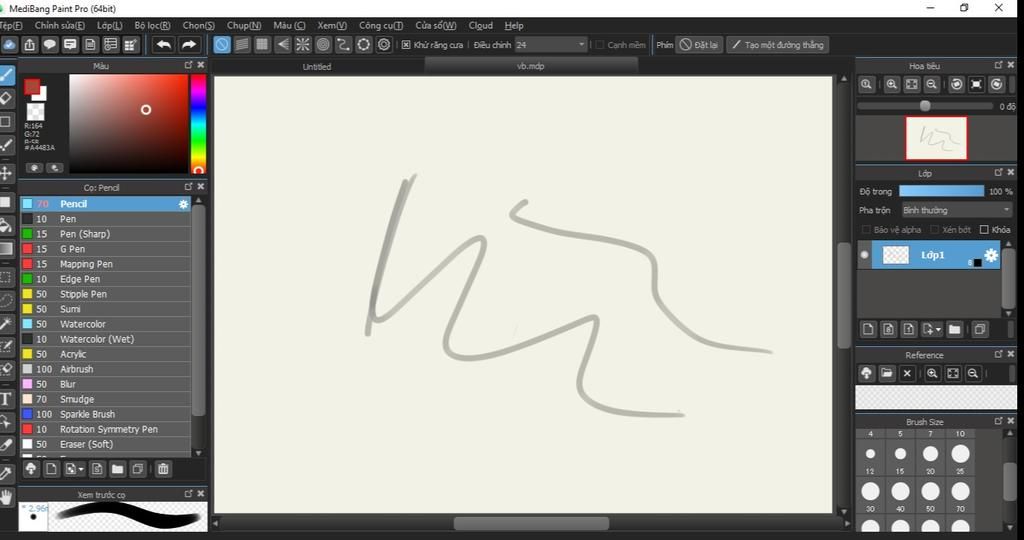Select the Bucket fill tool

(x=7, y=225)
